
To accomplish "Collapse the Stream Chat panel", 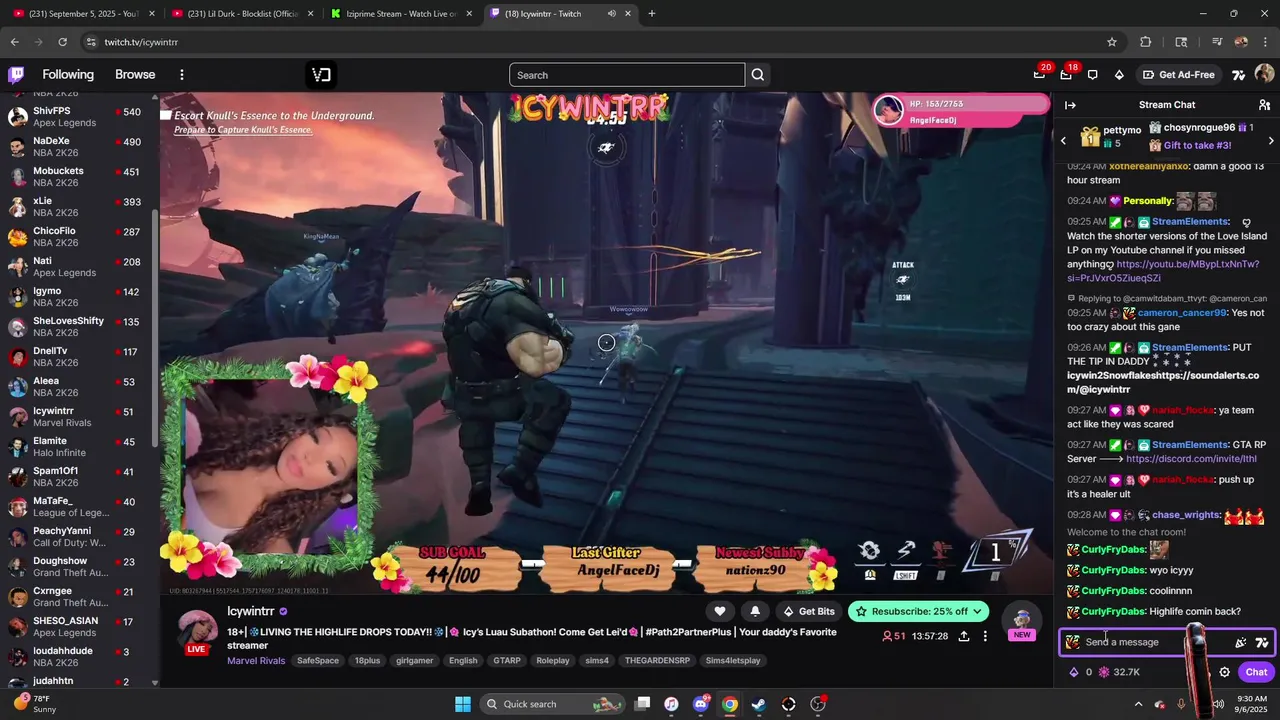I will point(1070,105).
